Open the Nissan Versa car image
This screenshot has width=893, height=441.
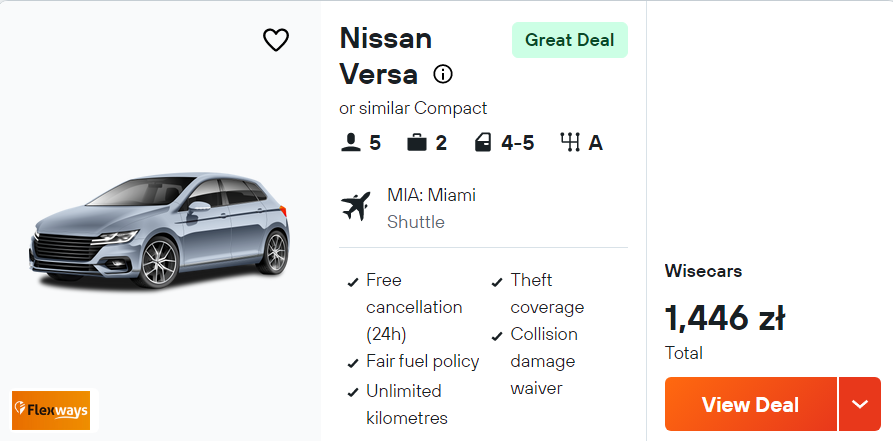(160, 230)
